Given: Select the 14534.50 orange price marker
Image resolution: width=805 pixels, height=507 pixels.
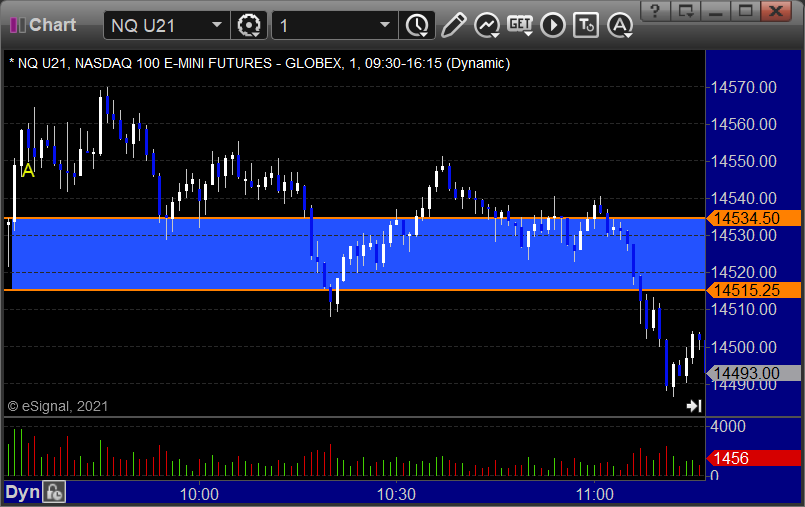Looking at the screenshot, I should tap(753, 218).
